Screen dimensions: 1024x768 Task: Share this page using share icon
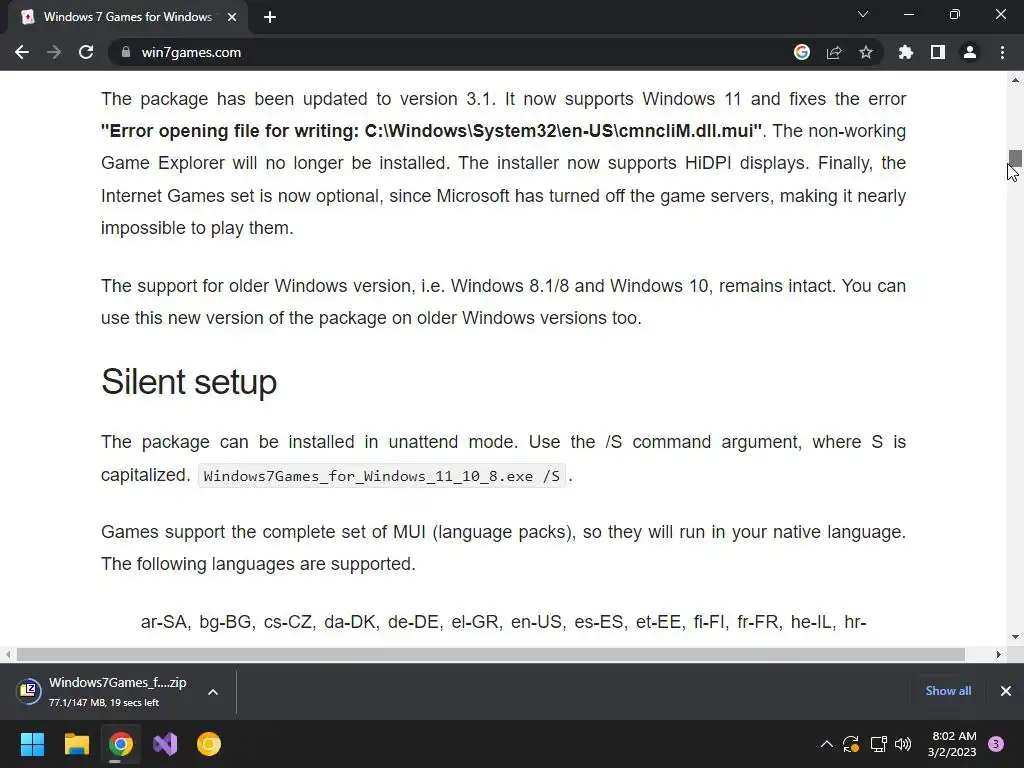pyautogui.click(x=834, y=52)
